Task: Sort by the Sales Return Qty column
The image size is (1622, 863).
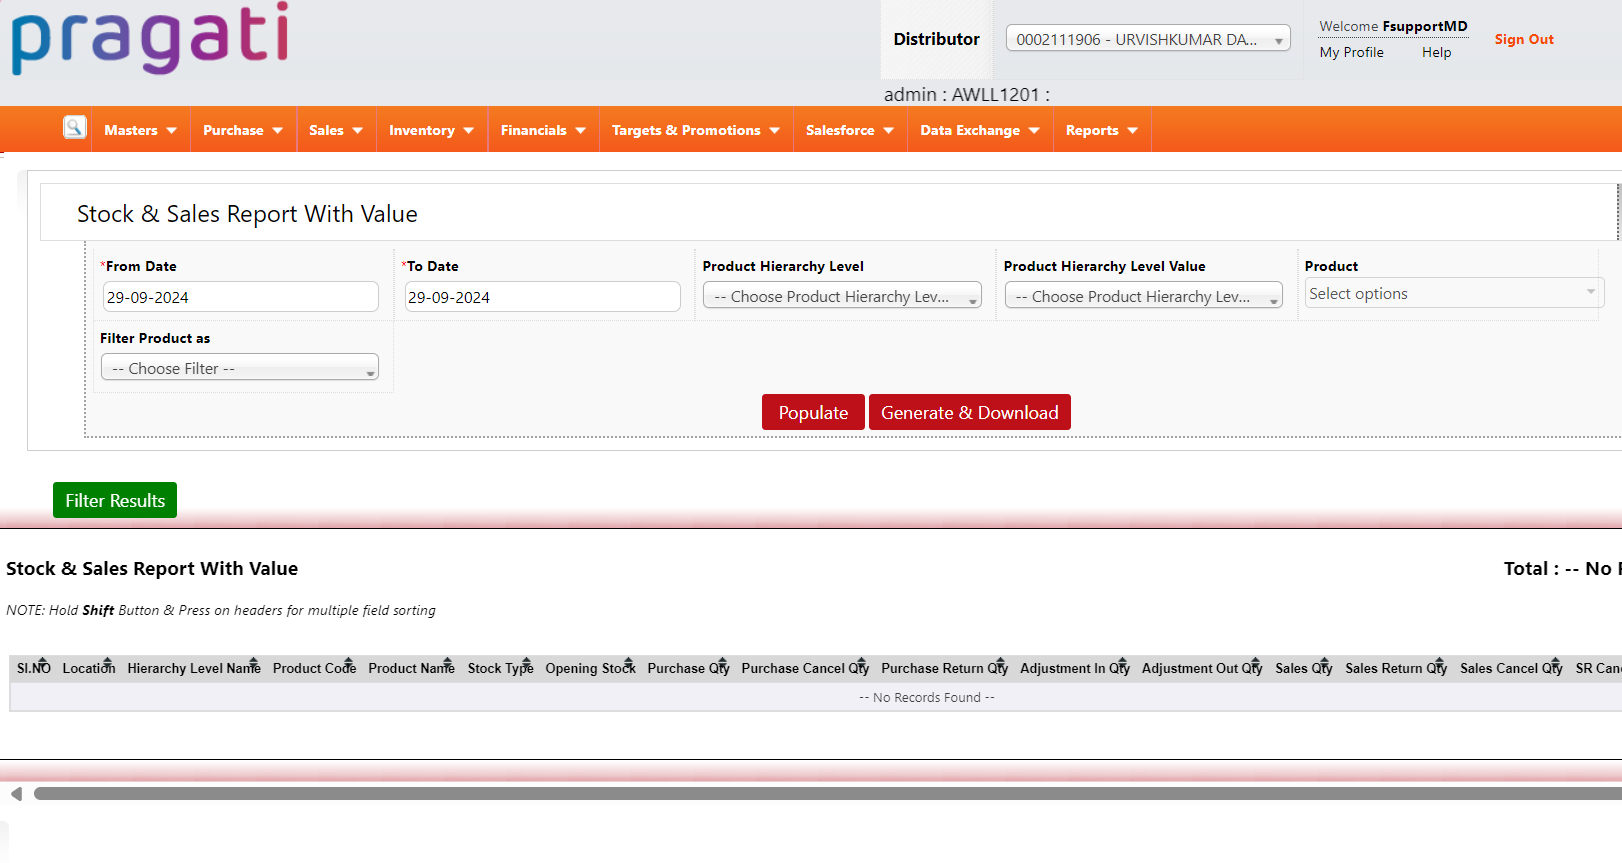Action: pos(1396,668)
